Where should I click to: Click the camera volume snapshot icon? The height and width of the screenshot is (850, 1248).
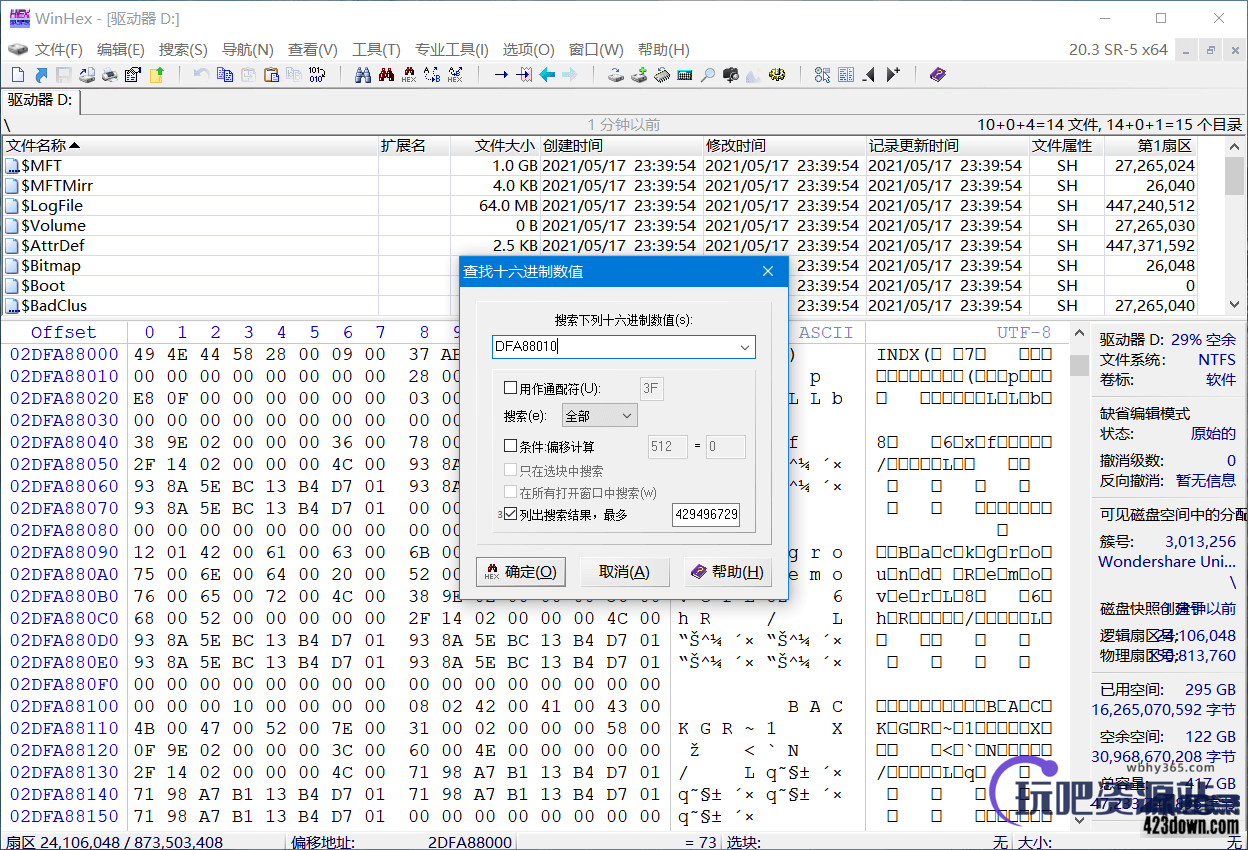(x=731, y=75)
